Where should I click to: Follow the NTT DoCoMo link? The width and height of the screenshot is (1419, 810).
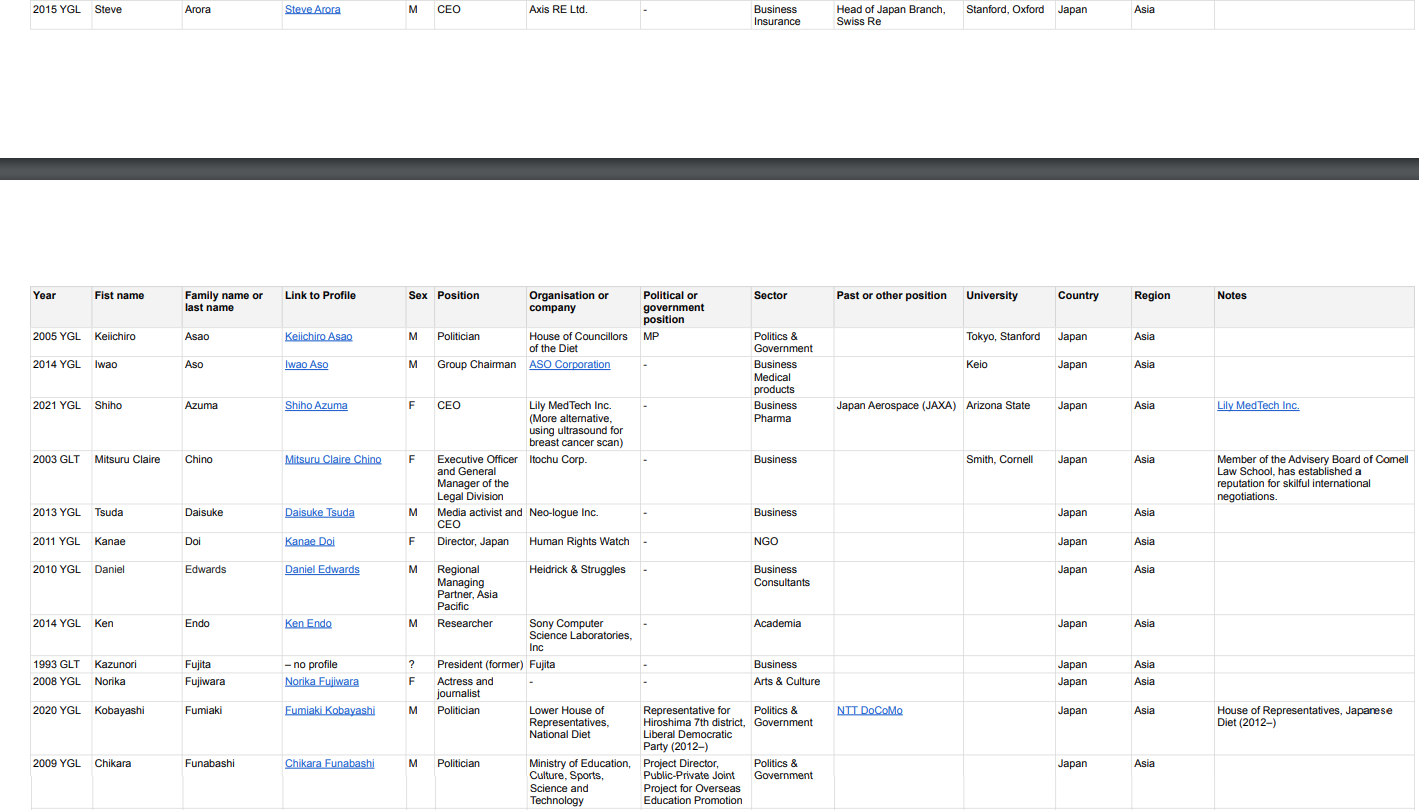point(869,710)
